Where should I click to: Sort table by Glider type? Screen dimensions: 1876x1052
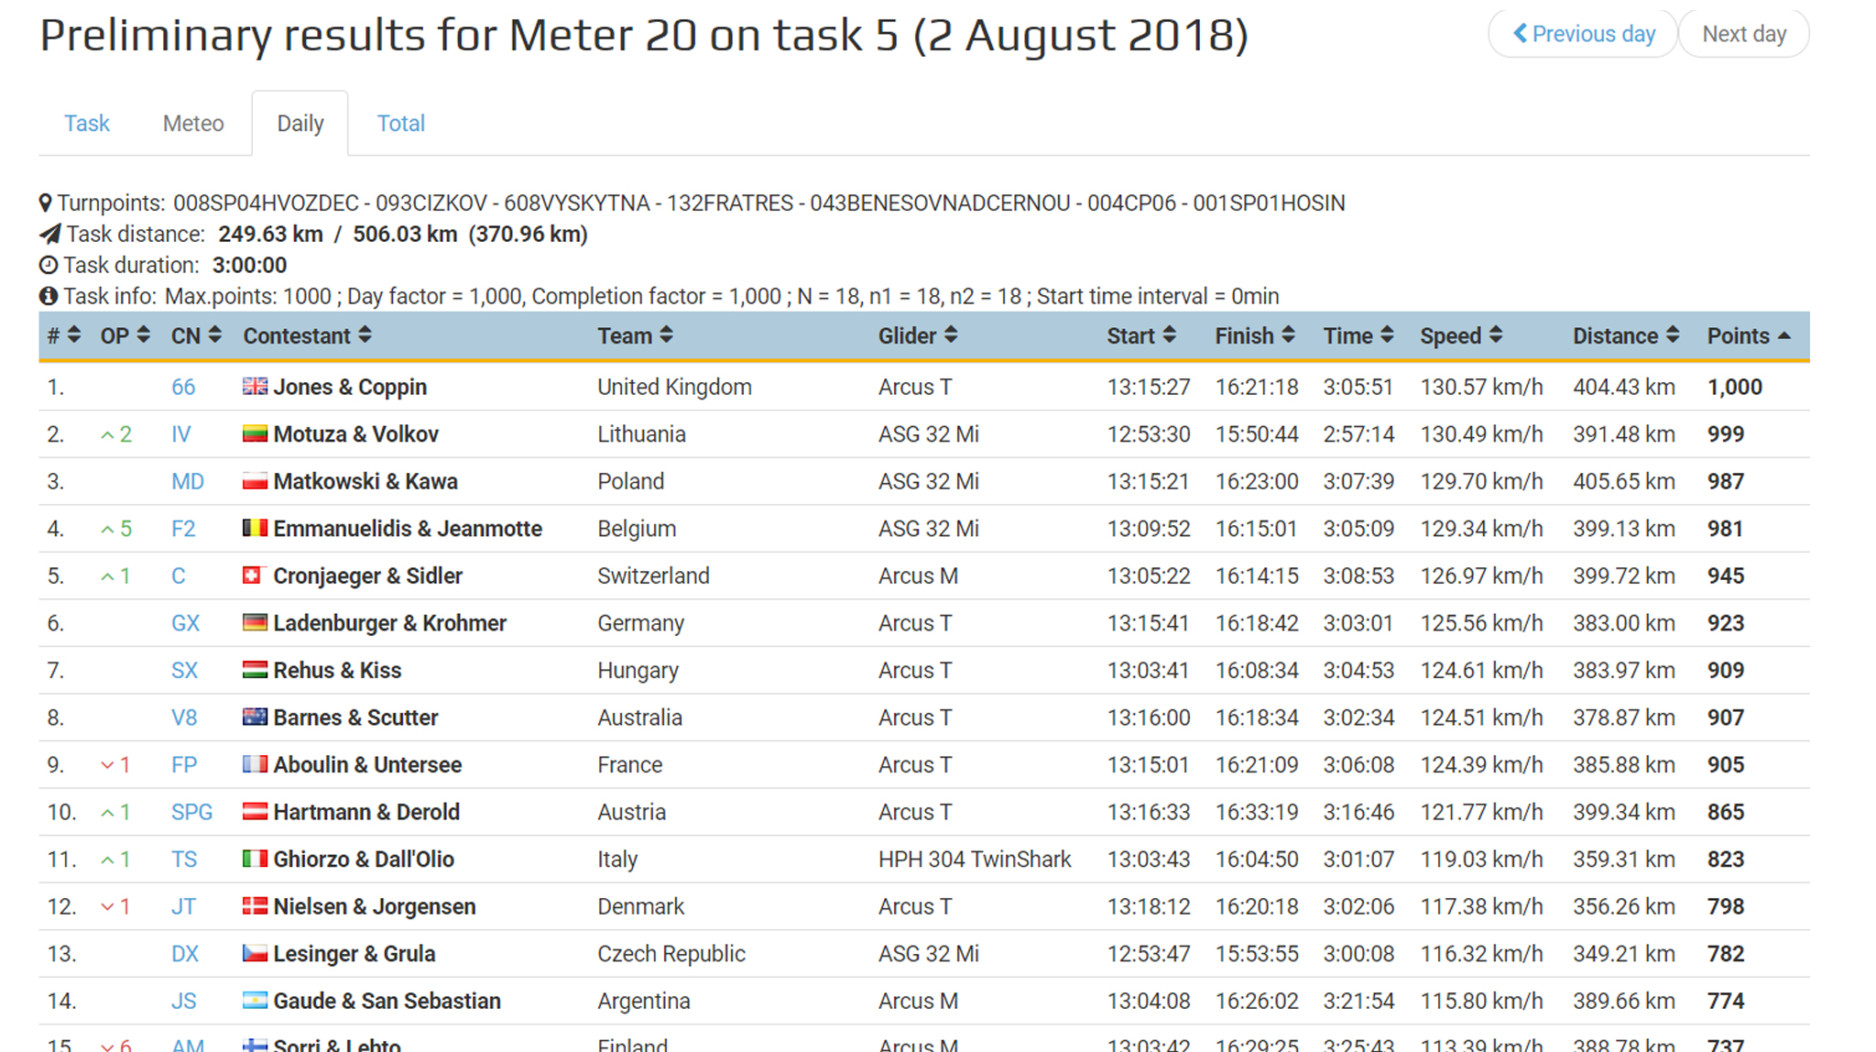917,336
